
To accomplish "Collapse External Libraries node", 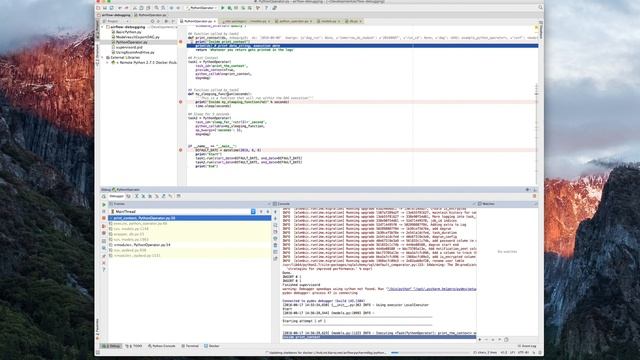I will click(x=103, y=58).
